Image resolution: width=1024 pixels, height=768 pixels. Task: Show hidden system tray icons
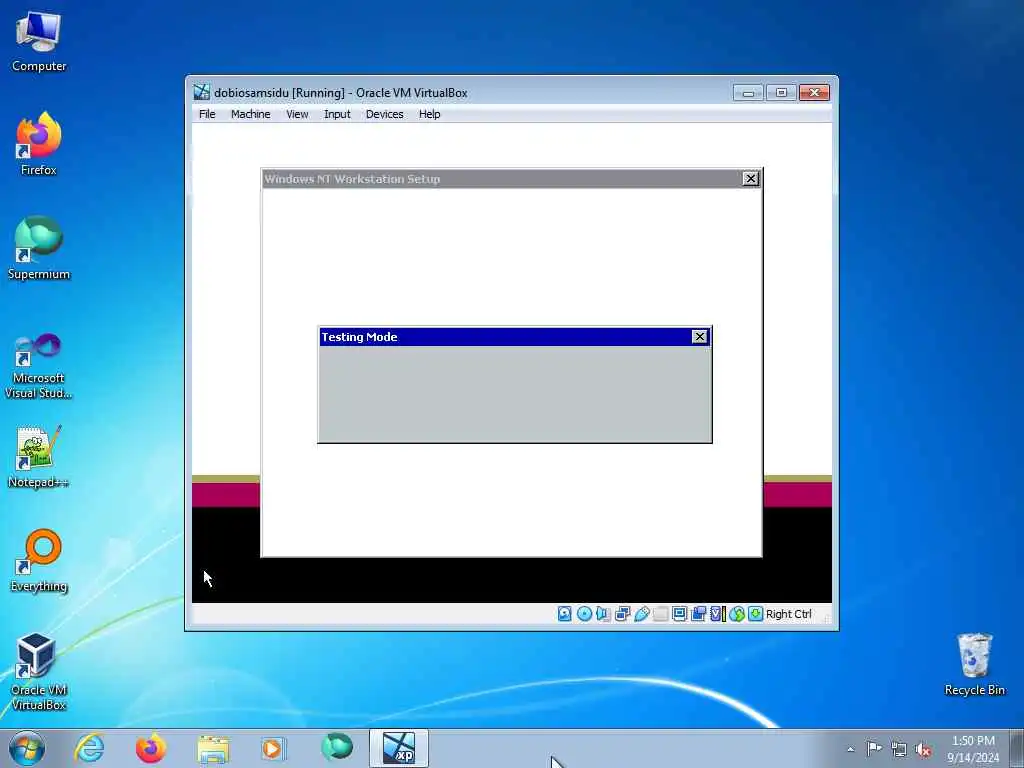[x=850, y=749]
